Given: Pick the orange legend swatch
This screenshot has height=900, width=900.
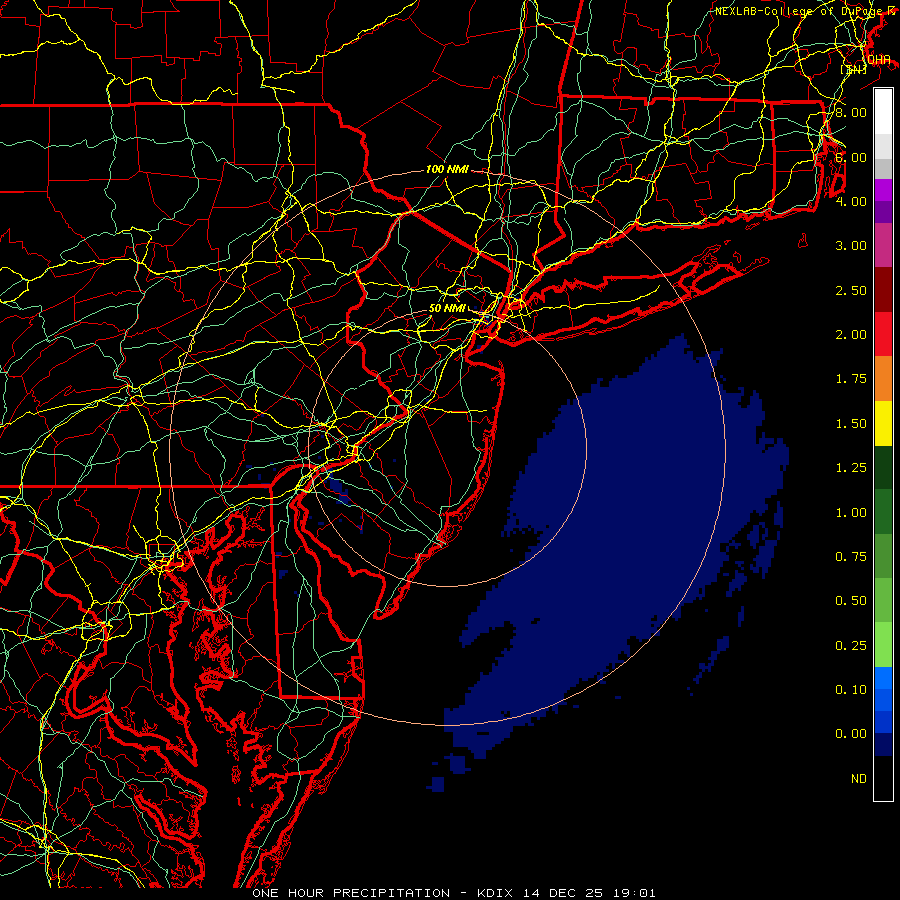Looking at the screenshot, I should tap(883, 378).
